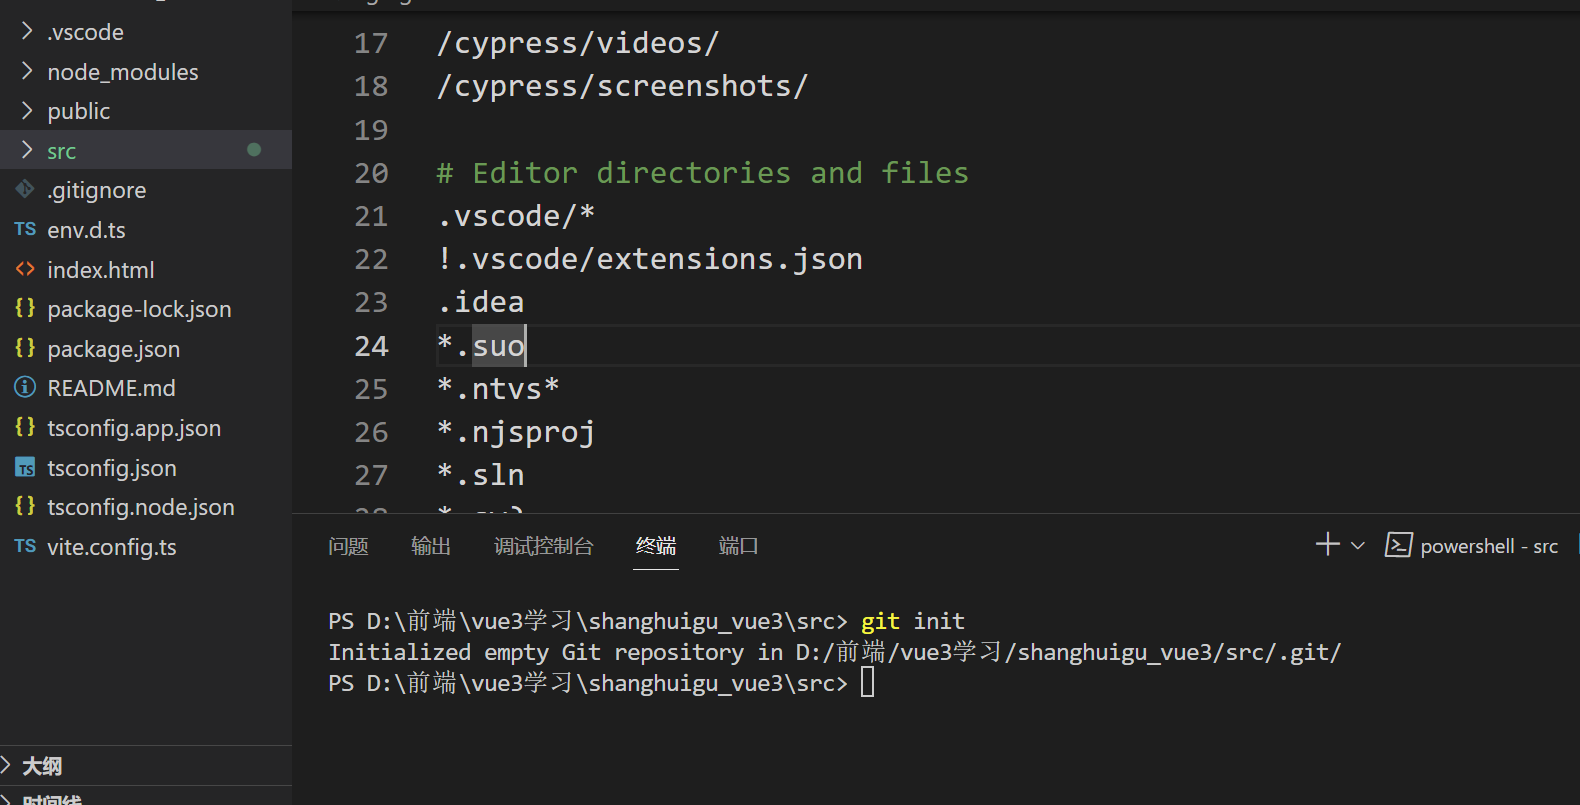Click the HTML icon beside index.html
This screenshot has height=805, width=1580.
pyautogui.click(x=25, y=269)
